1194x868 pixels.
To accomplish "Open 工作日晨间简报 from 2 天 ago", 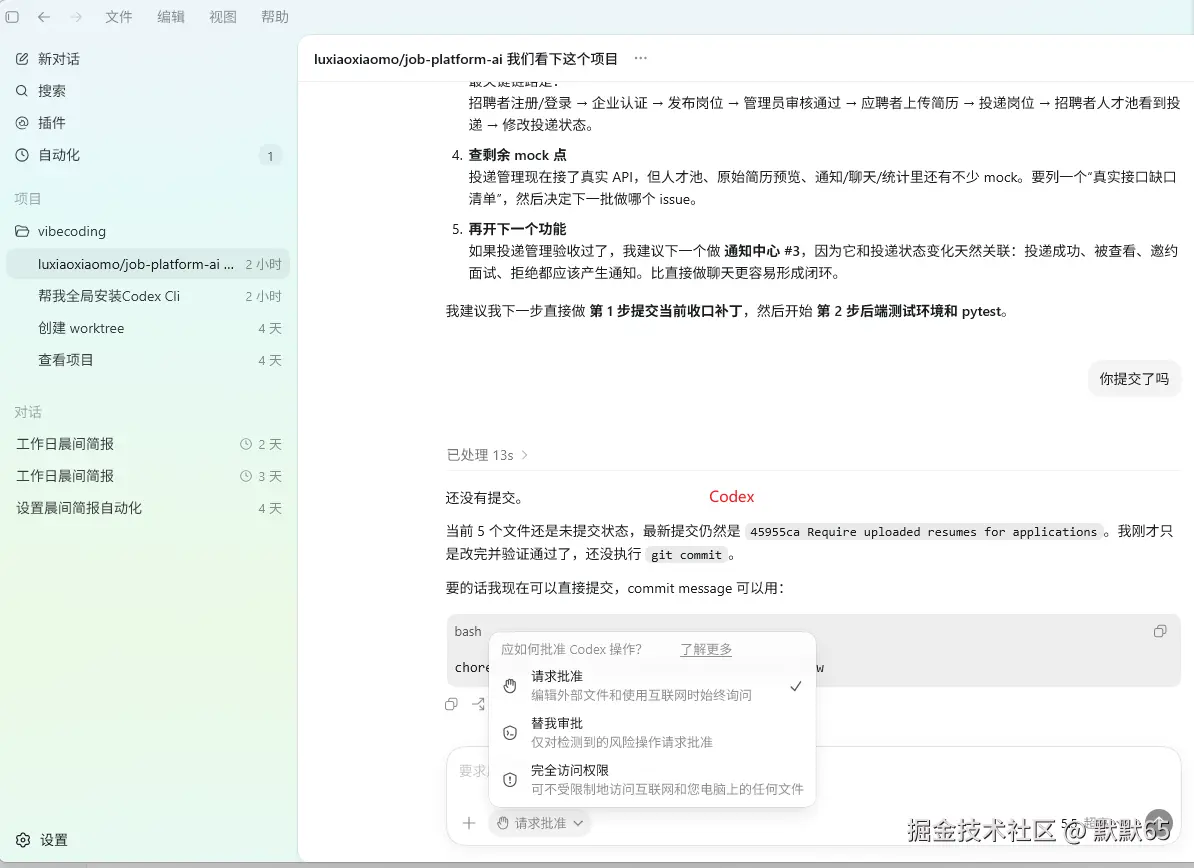I will point(148,444).
